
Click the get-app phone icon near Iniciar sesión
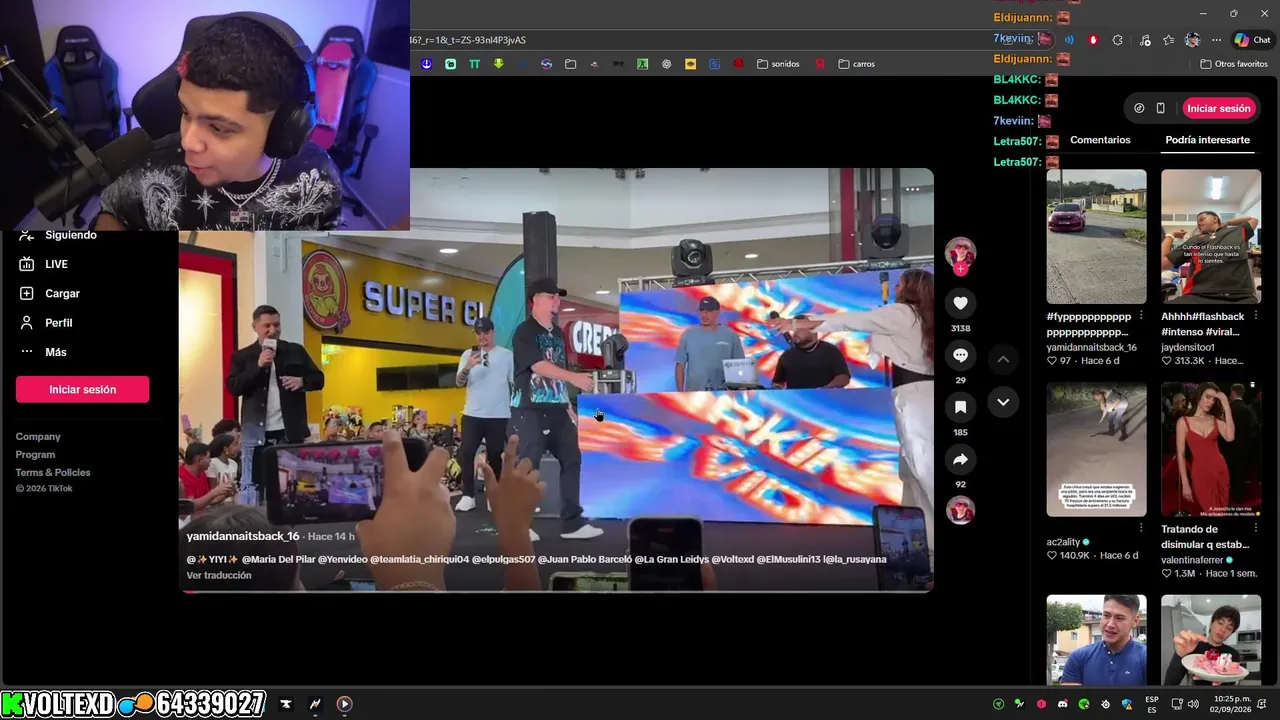(x=1160, y=108)
